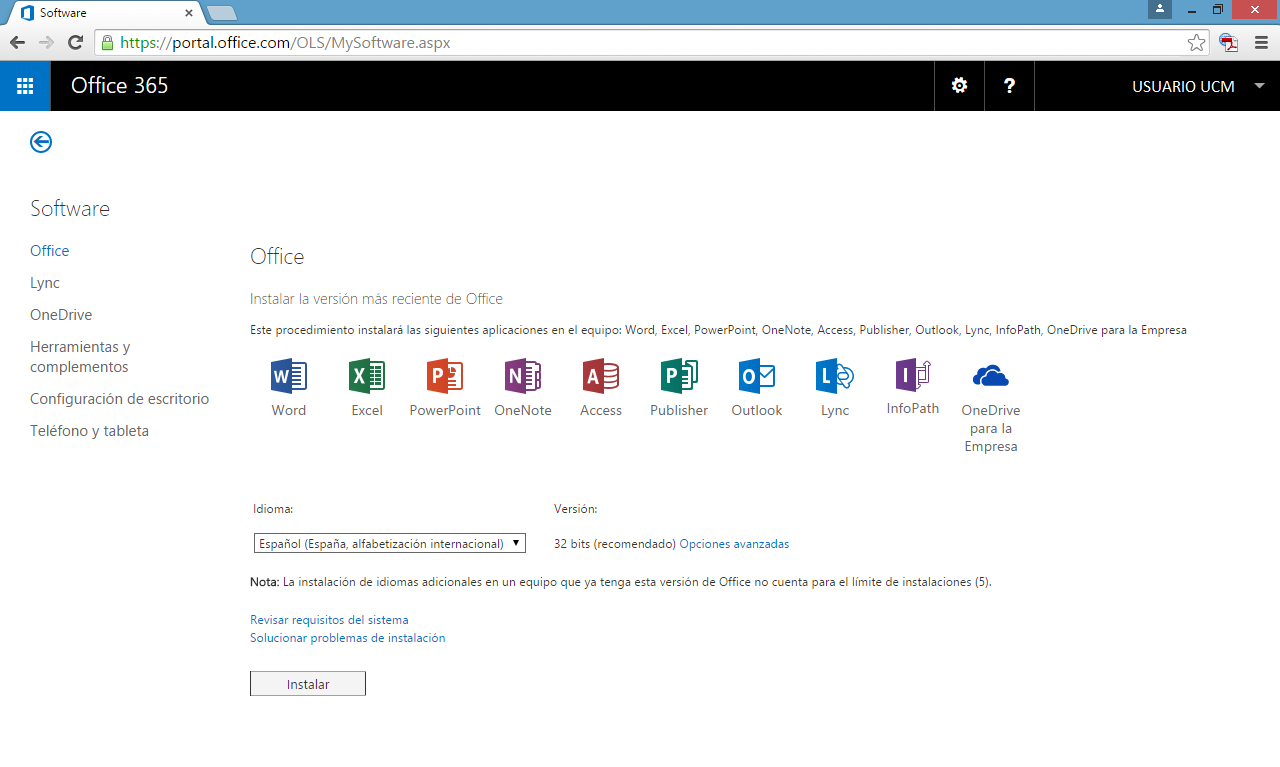
Task: Select OneDrive in the Software sidebar
Action: [61, 315]
